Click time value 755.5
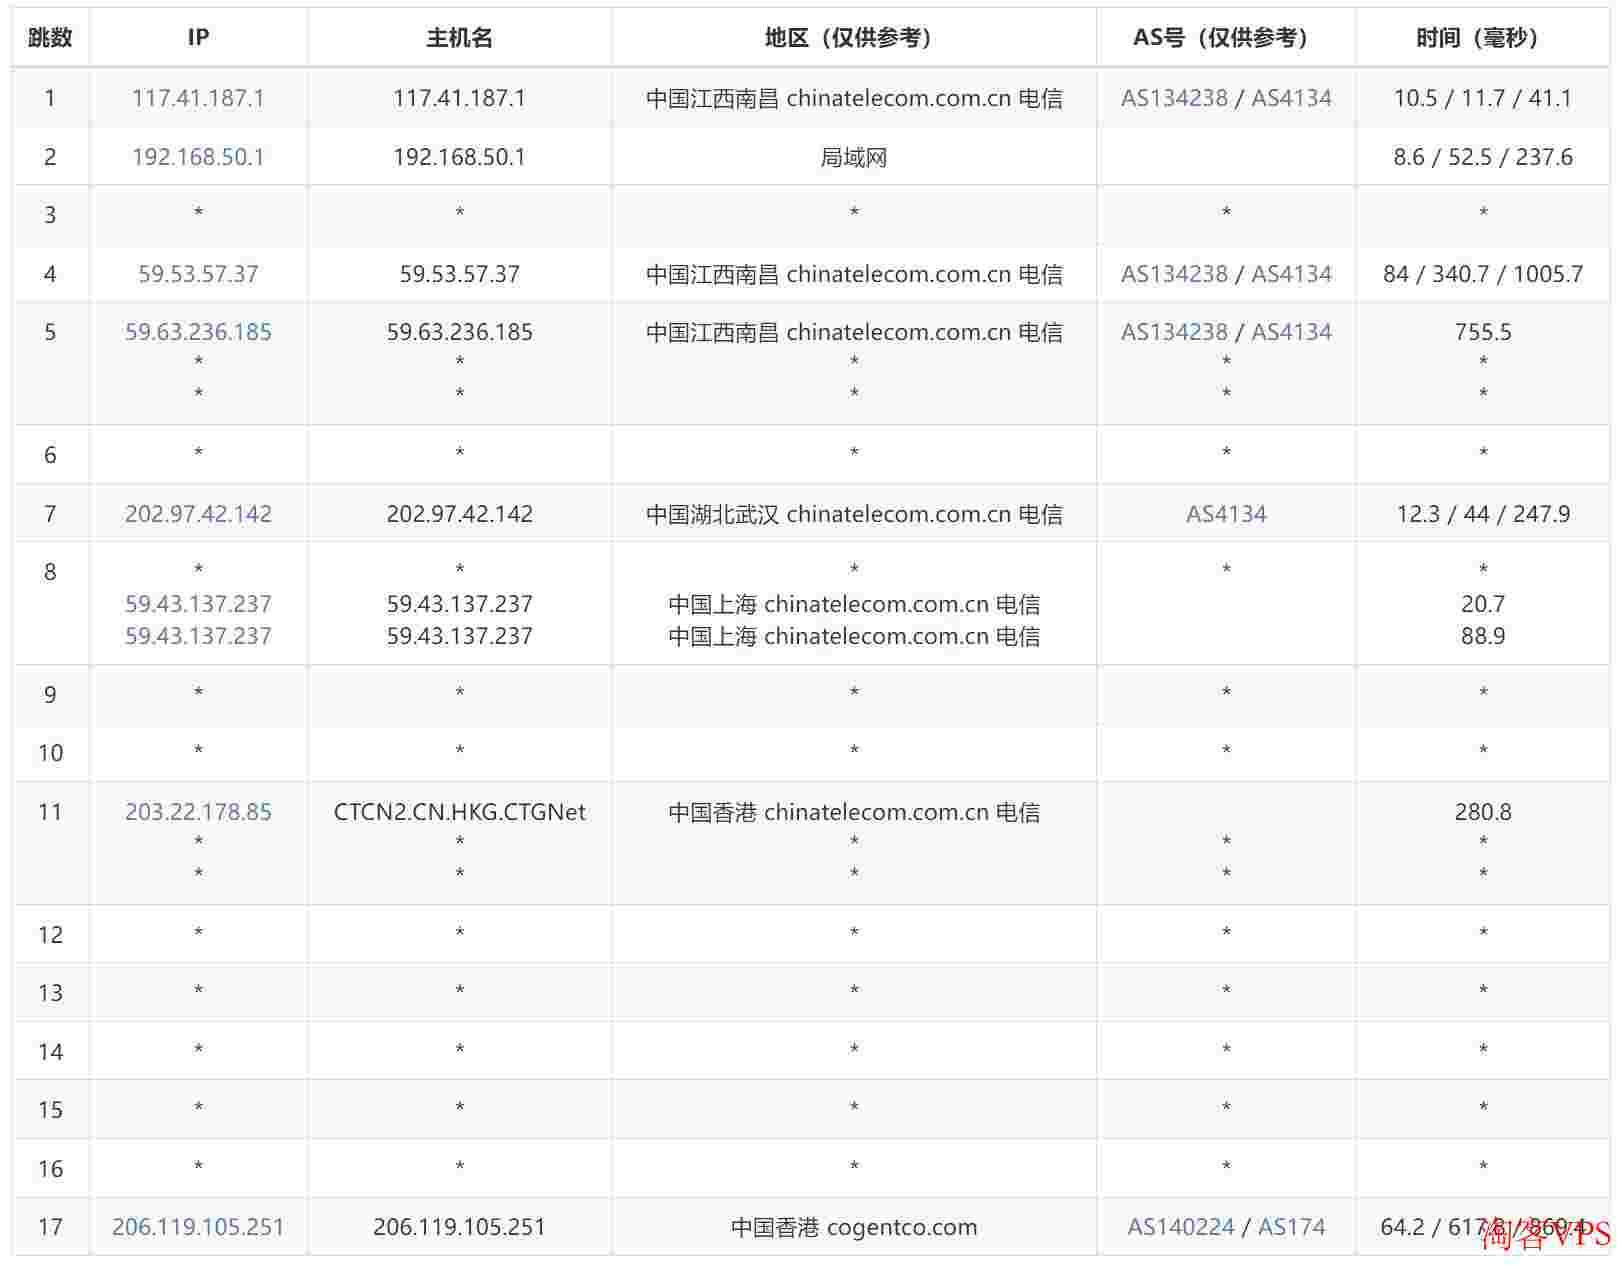Screen dimensions: 1622x1266 click(x=1482, y=332)
